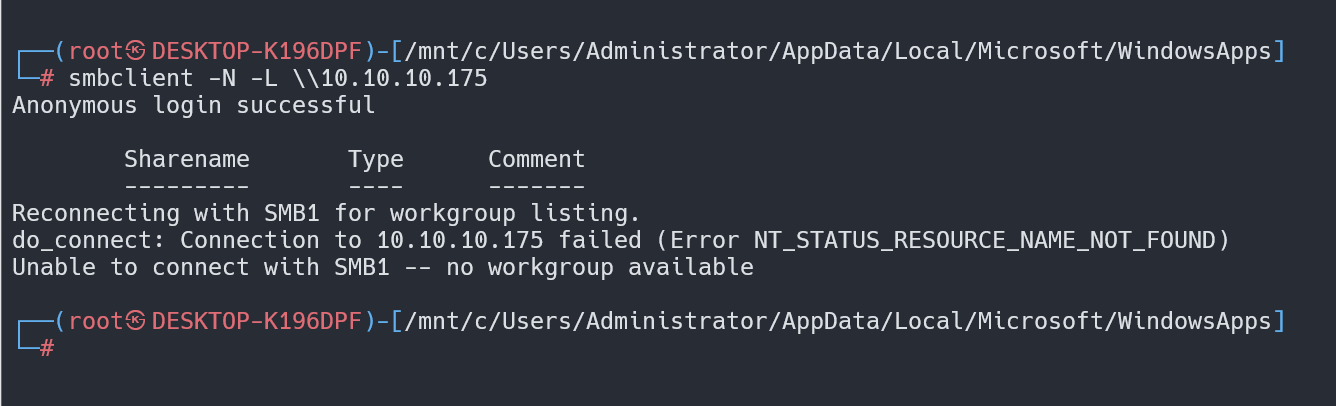Viewport: 1336px width, 406px height.
Task: Click DESKTOP-K196DPF hostname in the second prompt
Action: point(256,321)
